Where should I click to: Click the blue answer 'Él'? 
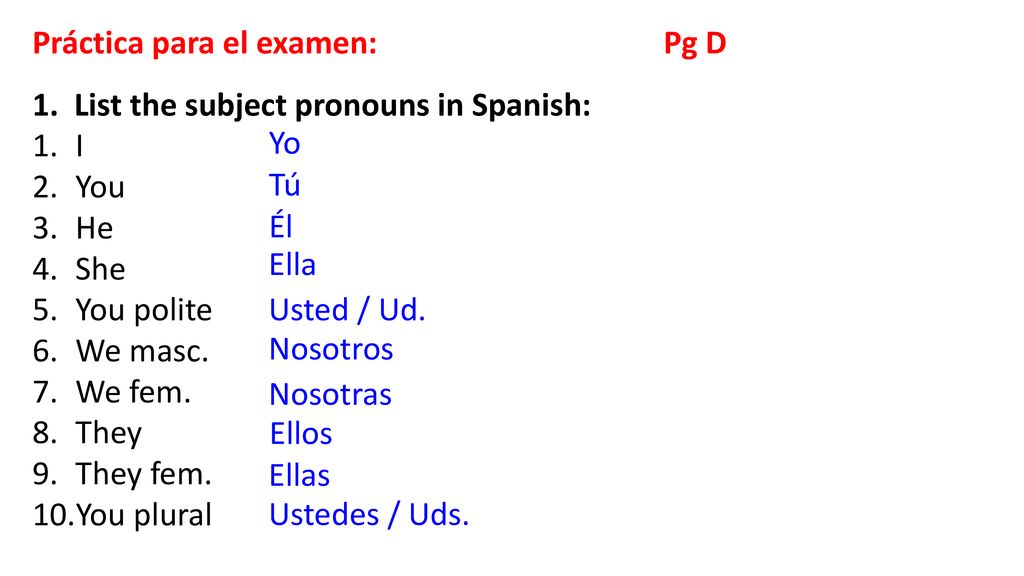[x=281, y=225]
